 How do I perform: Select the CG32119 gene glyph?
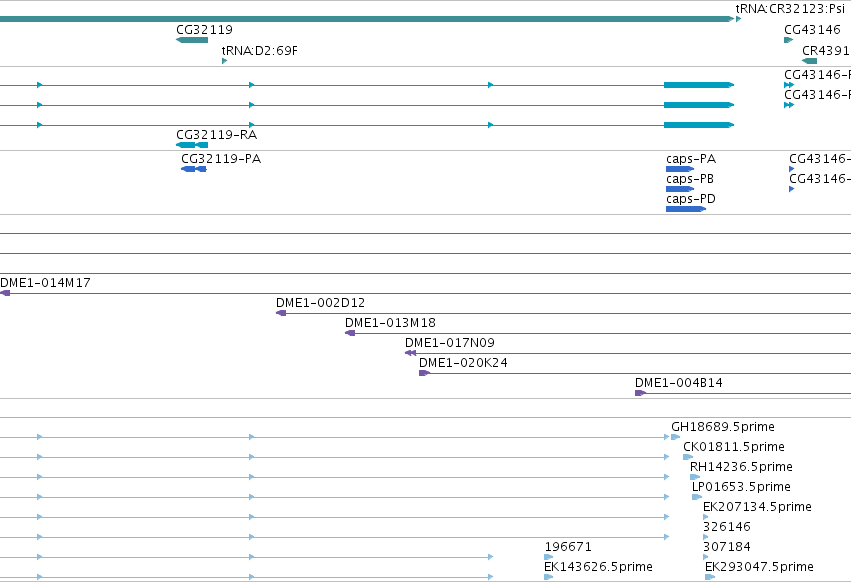(192, 40)
